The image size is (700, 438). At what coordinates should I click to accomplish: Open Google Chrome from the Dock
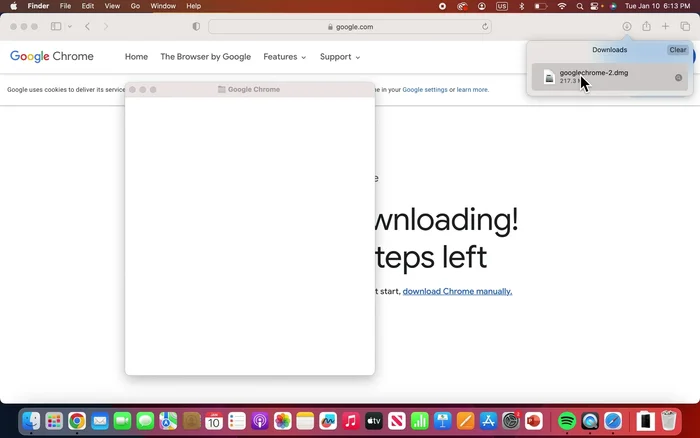(x=77, y=421)
